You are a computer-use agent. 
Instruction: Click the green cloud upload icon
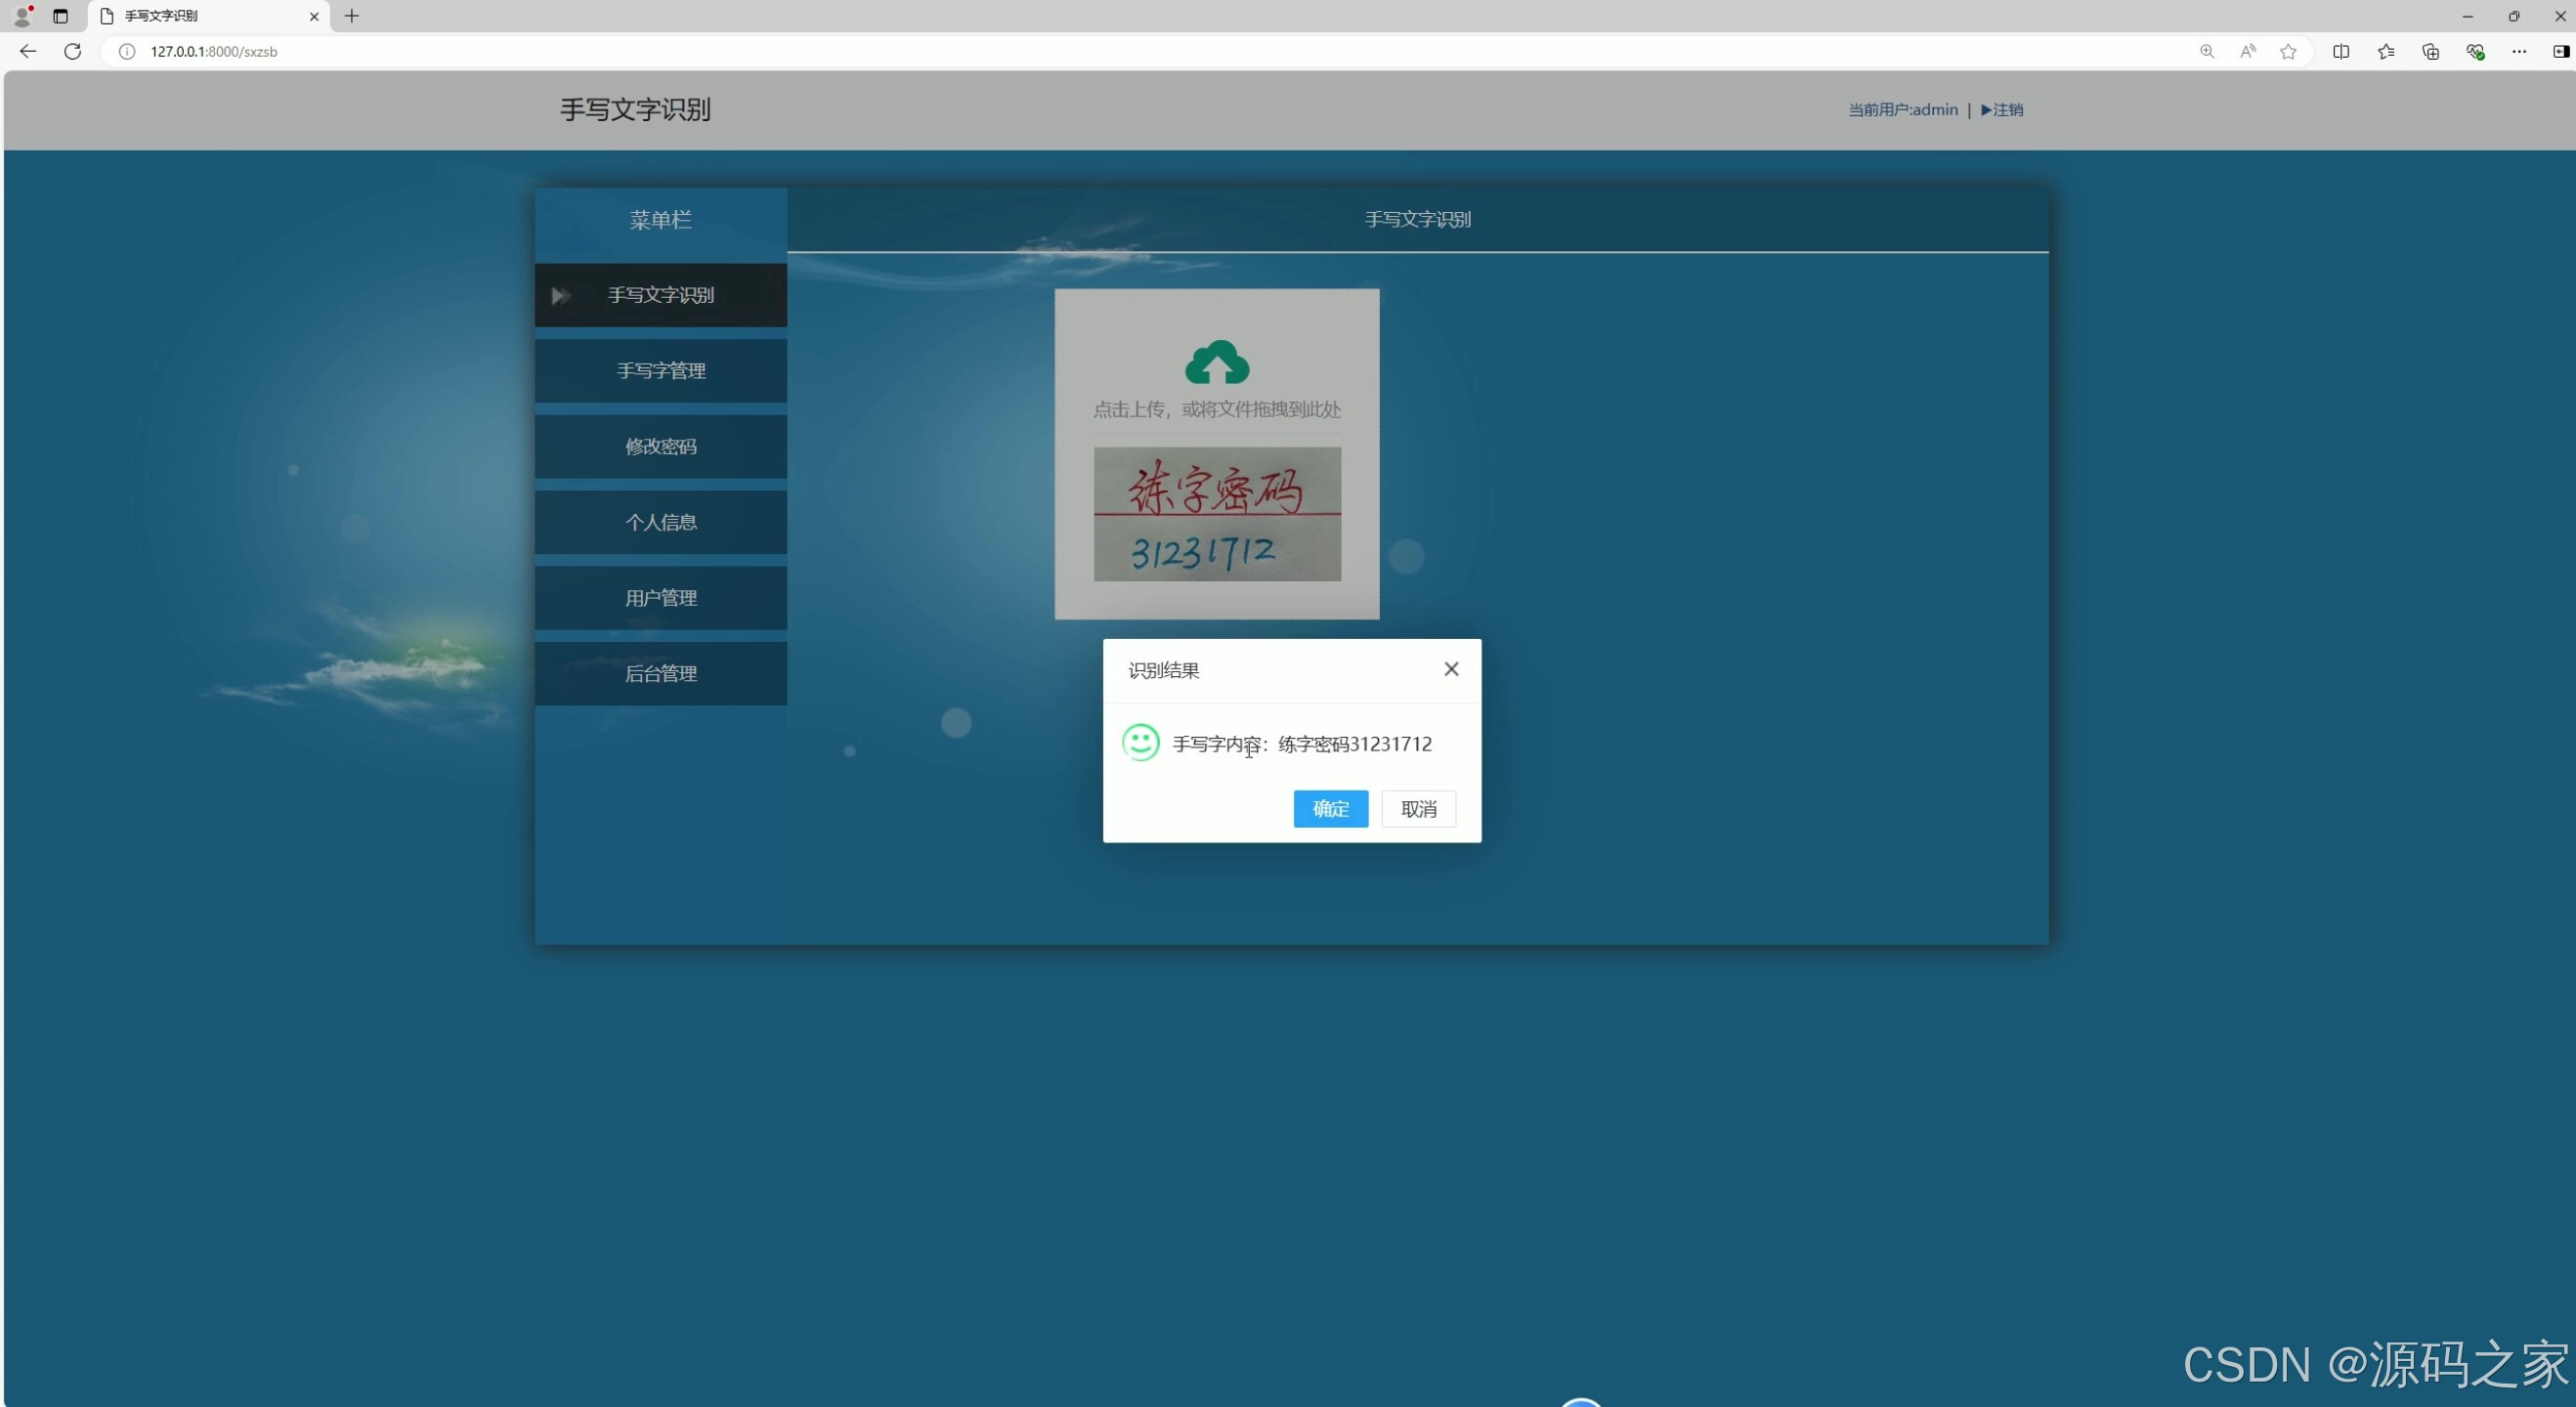(x=1216, y=363)
